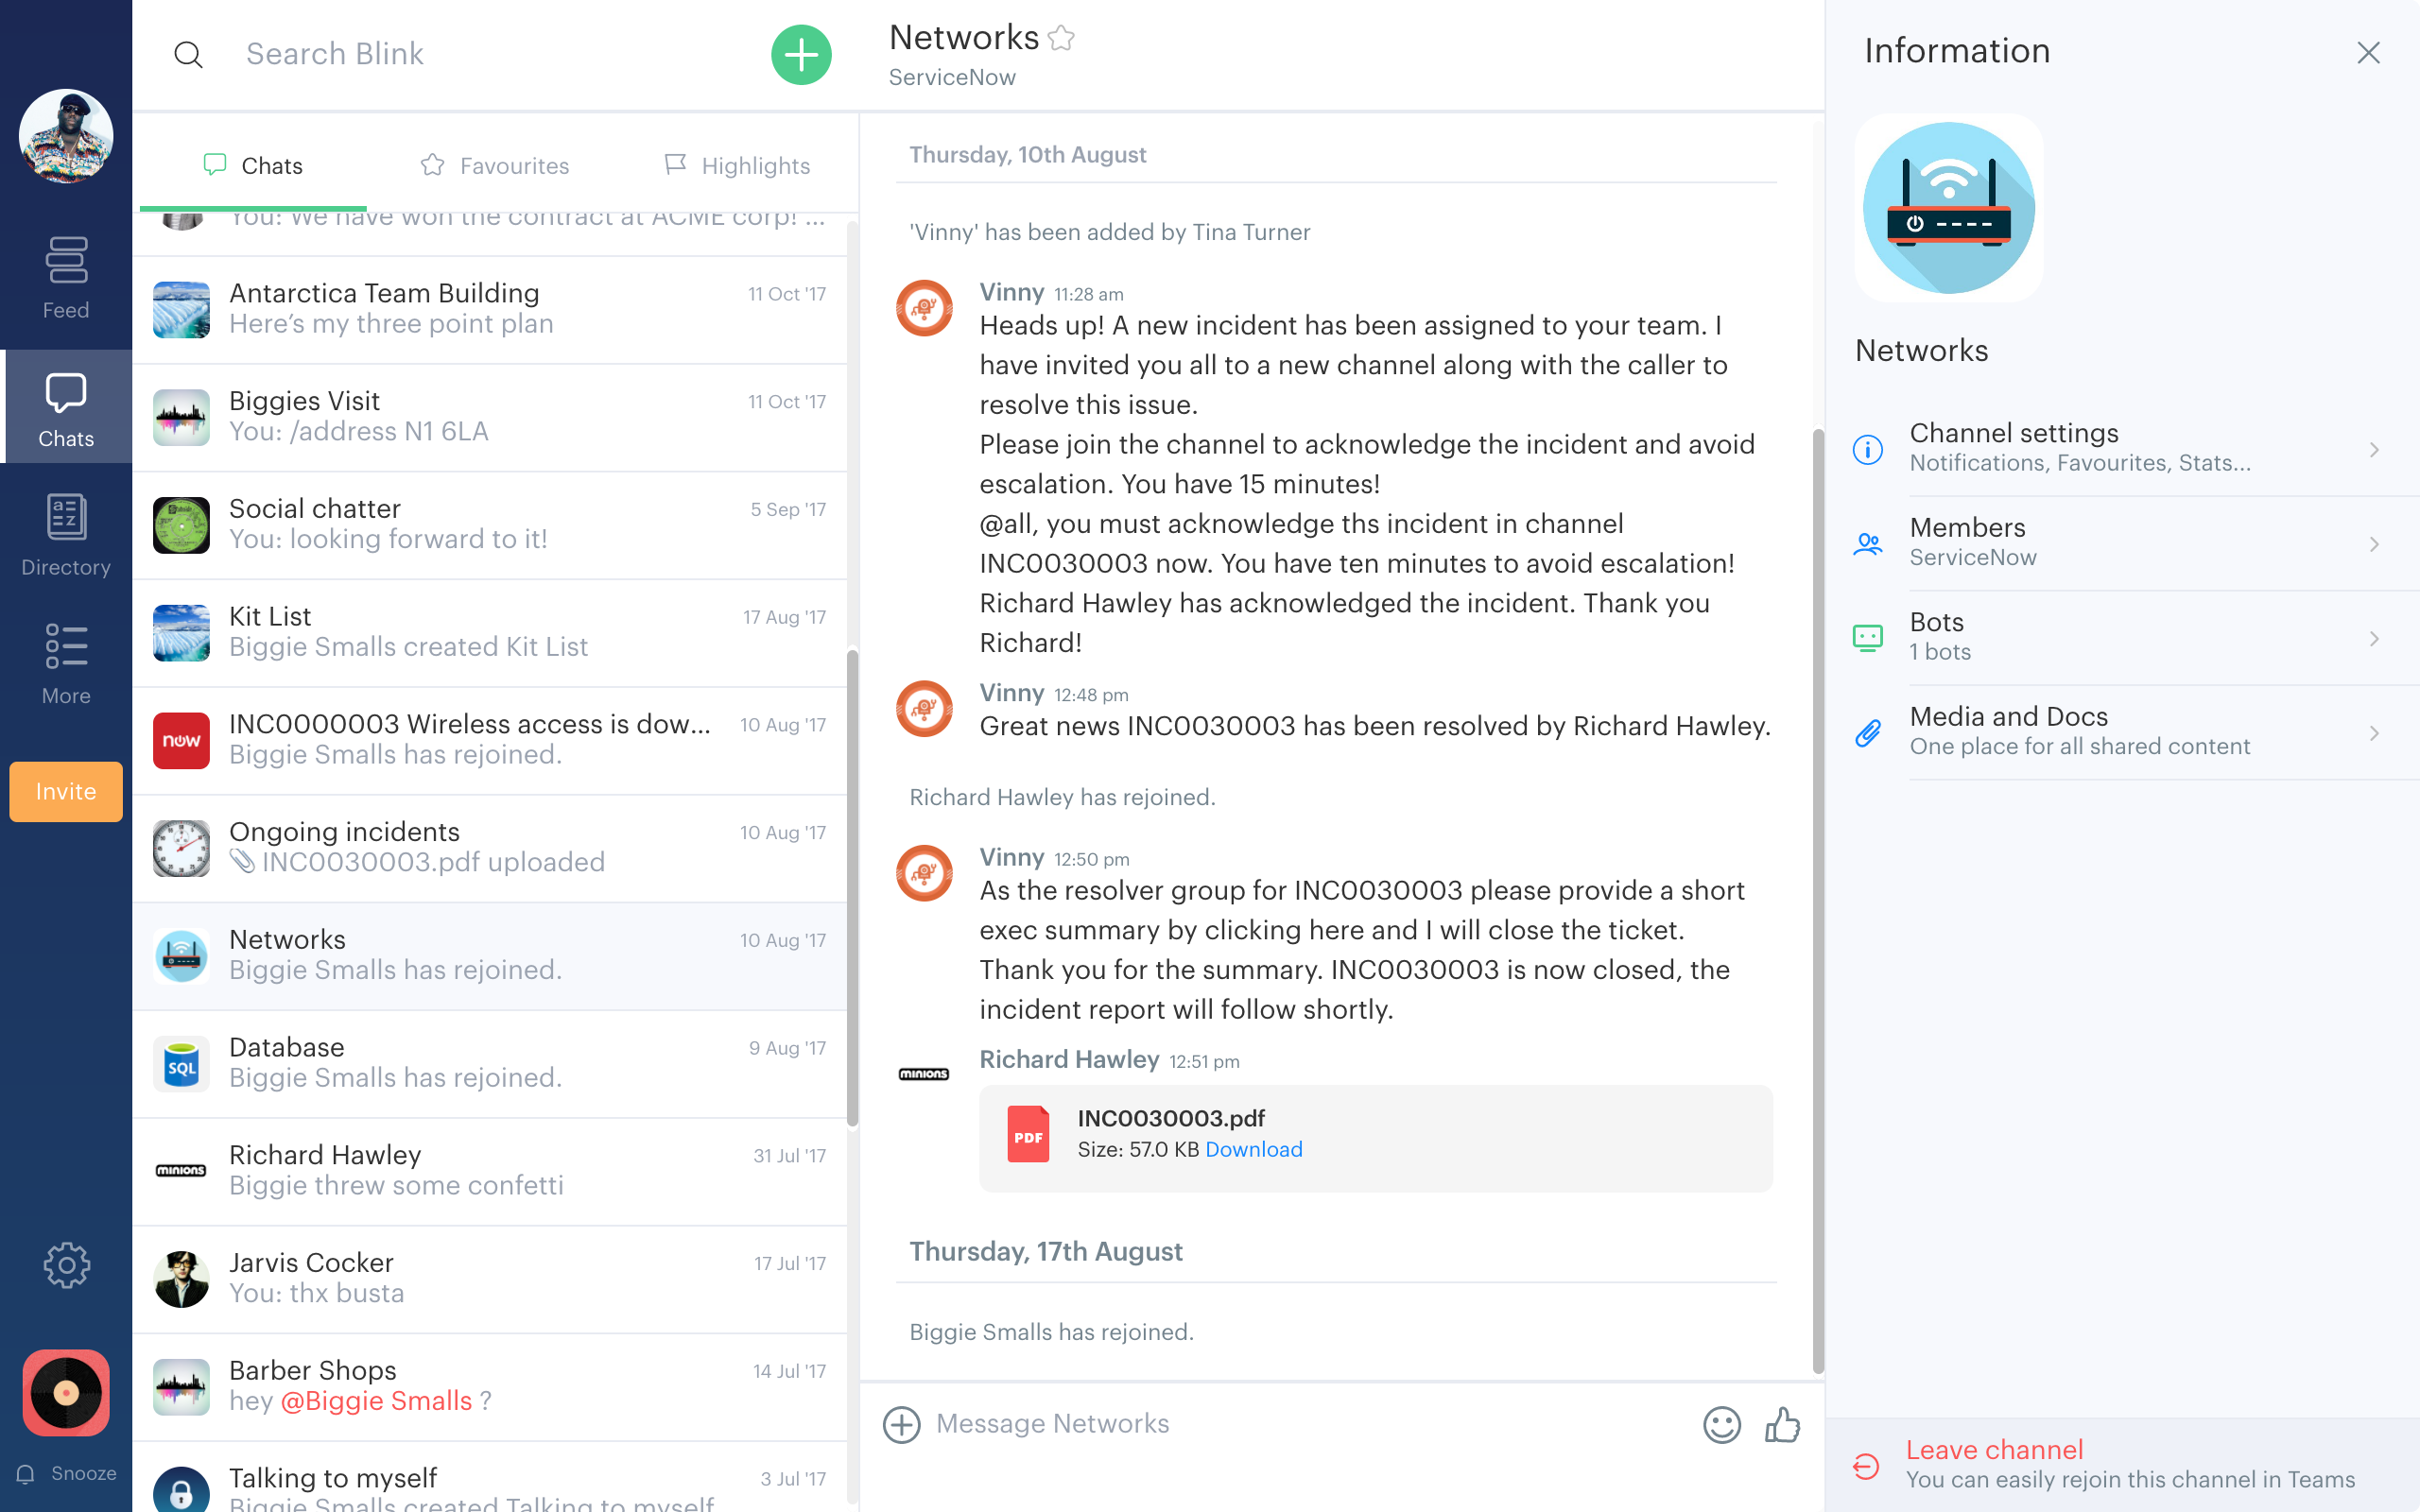Open the emoji picker smiley icon
This screenshot has width=2420, height=1512.
click(x=1721, y=1424)
